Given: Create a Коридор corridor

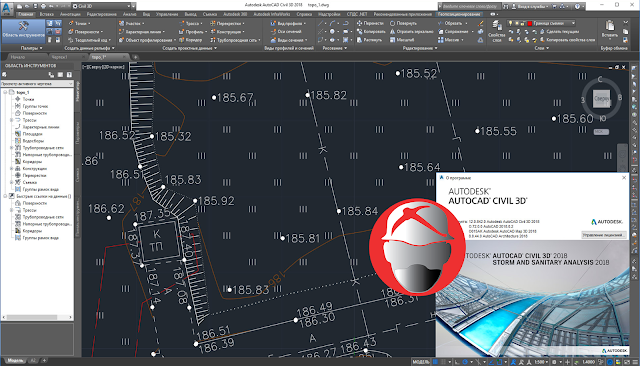Looking at the screenshot, I should click(x=191, y=40).
